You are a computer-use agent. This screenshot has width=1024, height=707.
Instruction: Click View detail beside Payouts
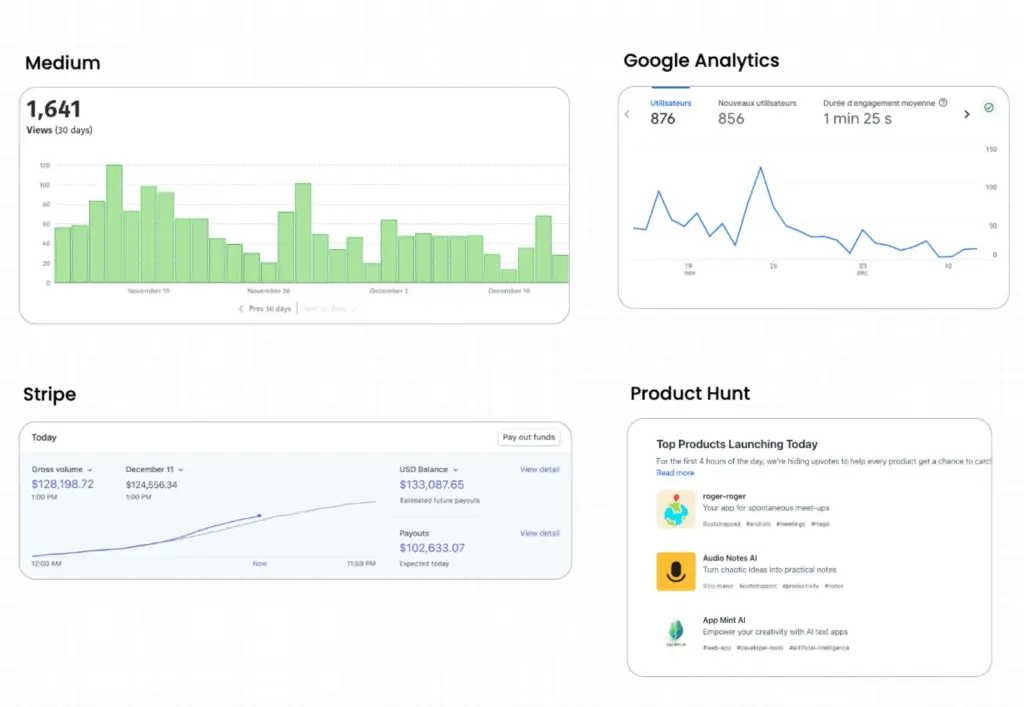[x=539, y=533]
